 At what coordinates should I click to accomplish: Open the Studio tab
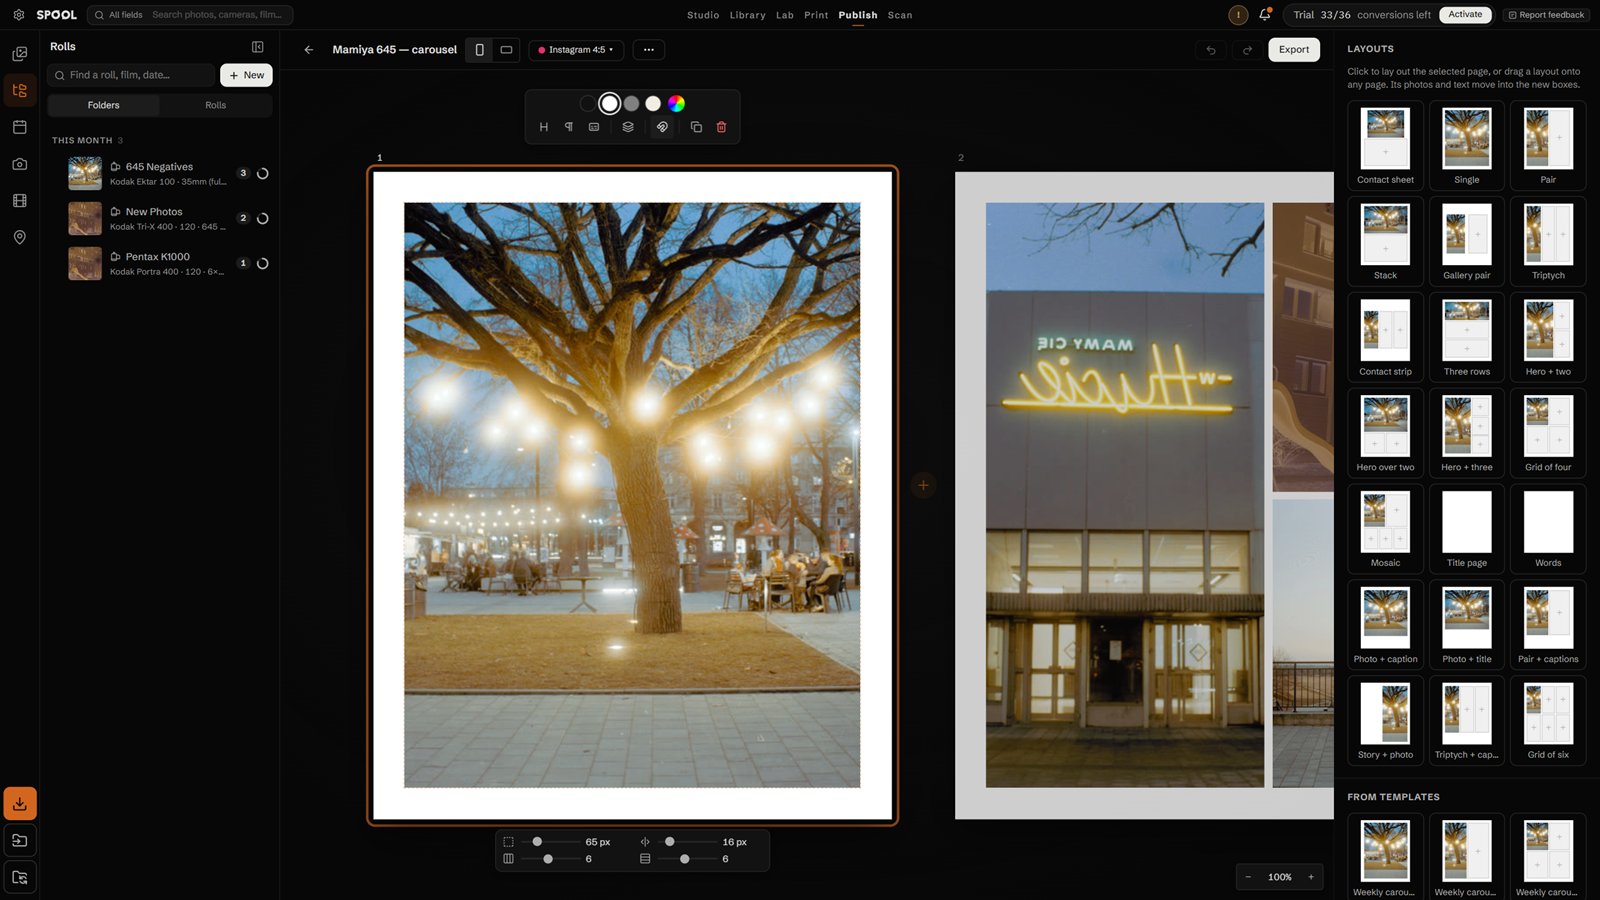[x=703, y=15]
